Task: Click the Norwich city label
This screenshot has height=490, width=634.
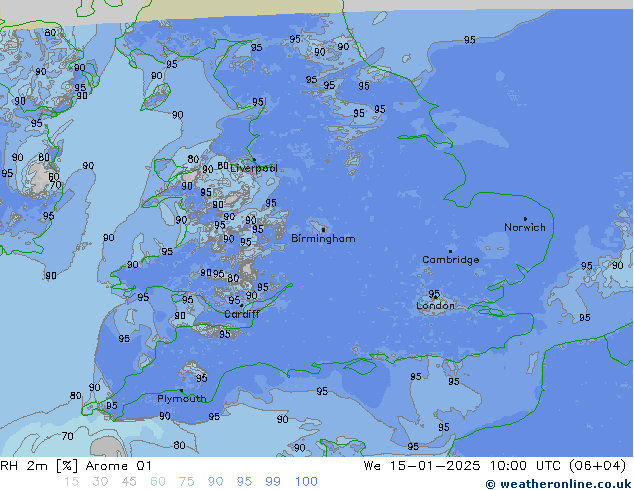Action: click(524, 227)
